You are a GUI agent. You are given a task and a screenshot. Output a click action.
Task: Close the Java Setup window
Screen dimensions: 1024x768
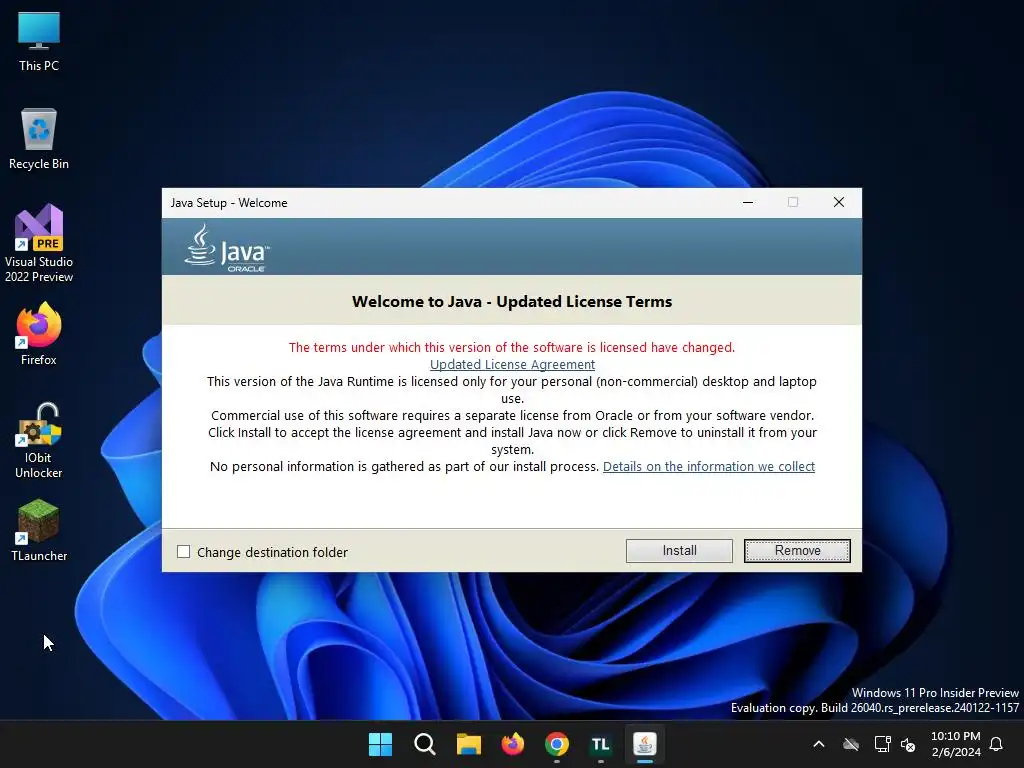839,202
